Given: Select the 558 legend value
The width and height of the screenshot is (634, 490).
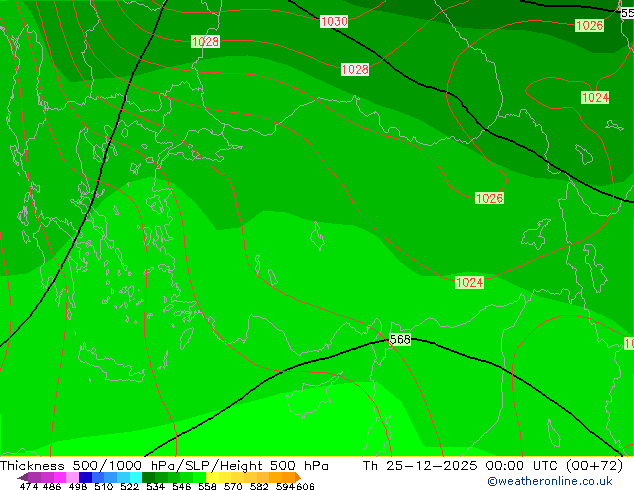Looking at the screenshot, I should pos(207,486).
